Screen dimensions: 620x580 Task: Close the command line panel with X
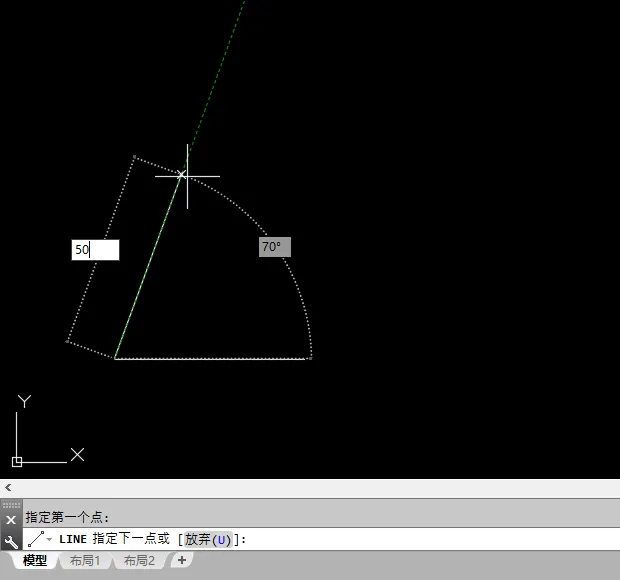pyautogui.click(x=11, y=520)
